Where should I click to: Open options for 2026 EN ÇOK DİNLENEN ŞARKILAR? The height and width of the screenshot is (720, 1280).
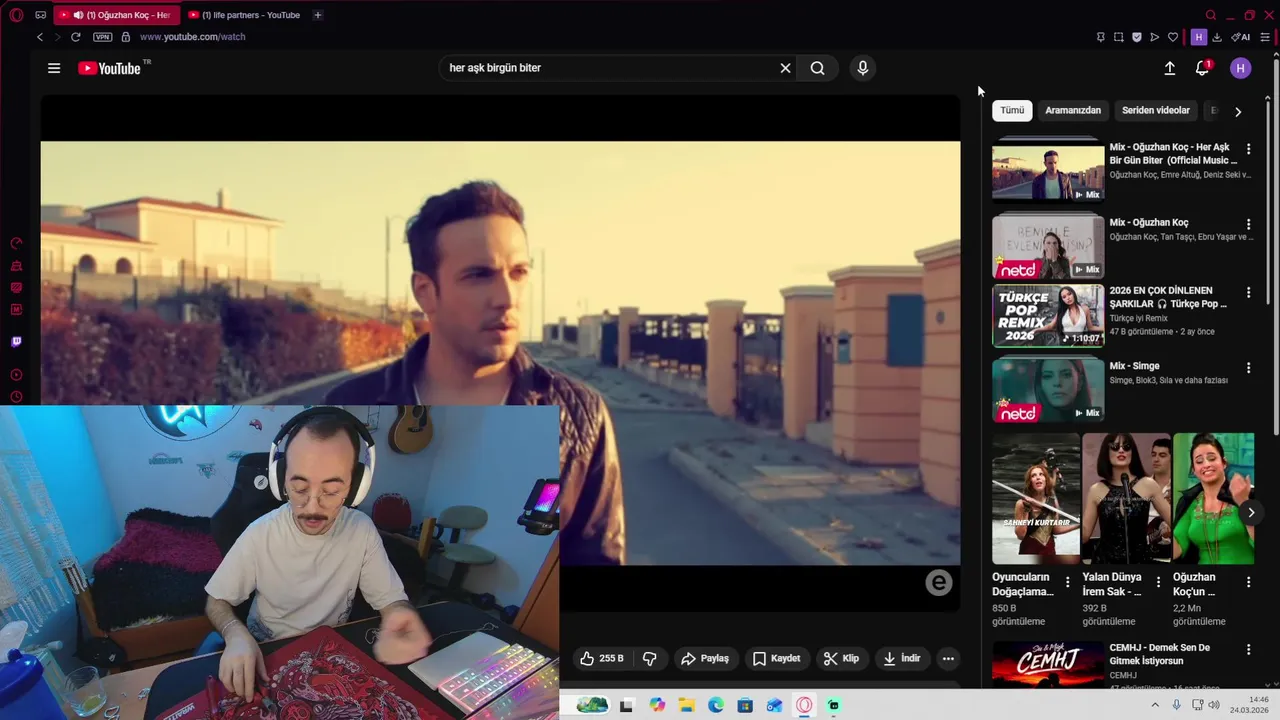point(1248,292)
